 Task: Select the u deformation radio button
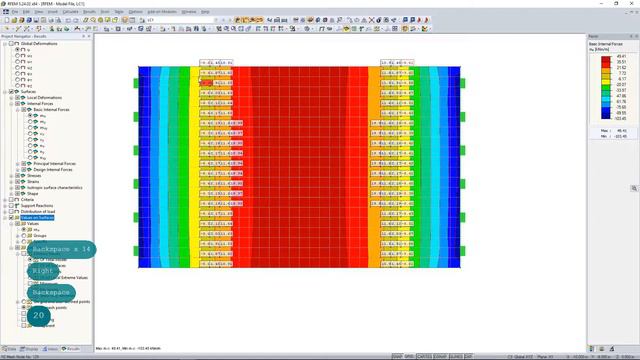click(x=18, y=49)
